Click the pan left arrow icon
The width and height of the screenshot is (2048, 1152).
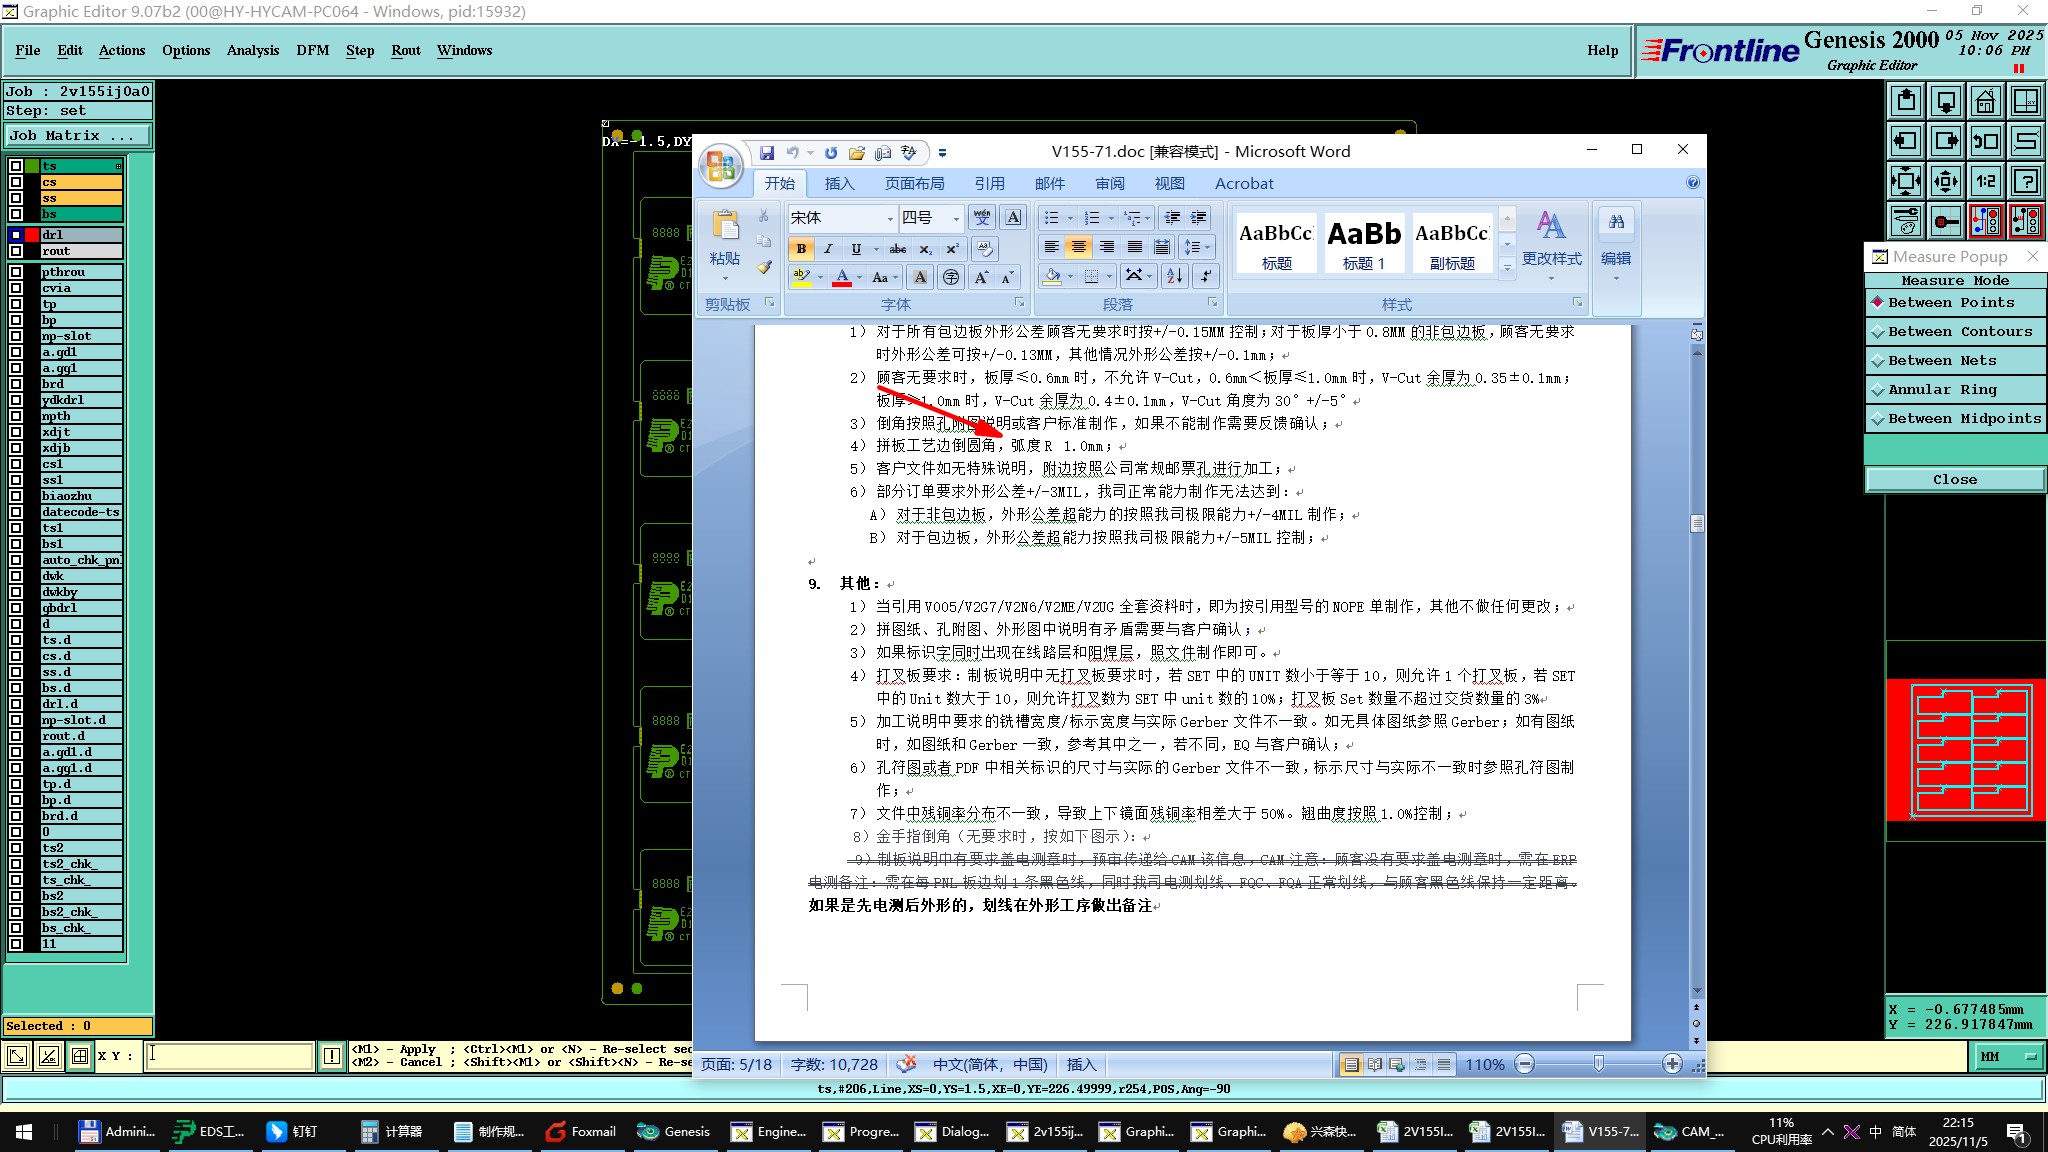[1906, 141]
